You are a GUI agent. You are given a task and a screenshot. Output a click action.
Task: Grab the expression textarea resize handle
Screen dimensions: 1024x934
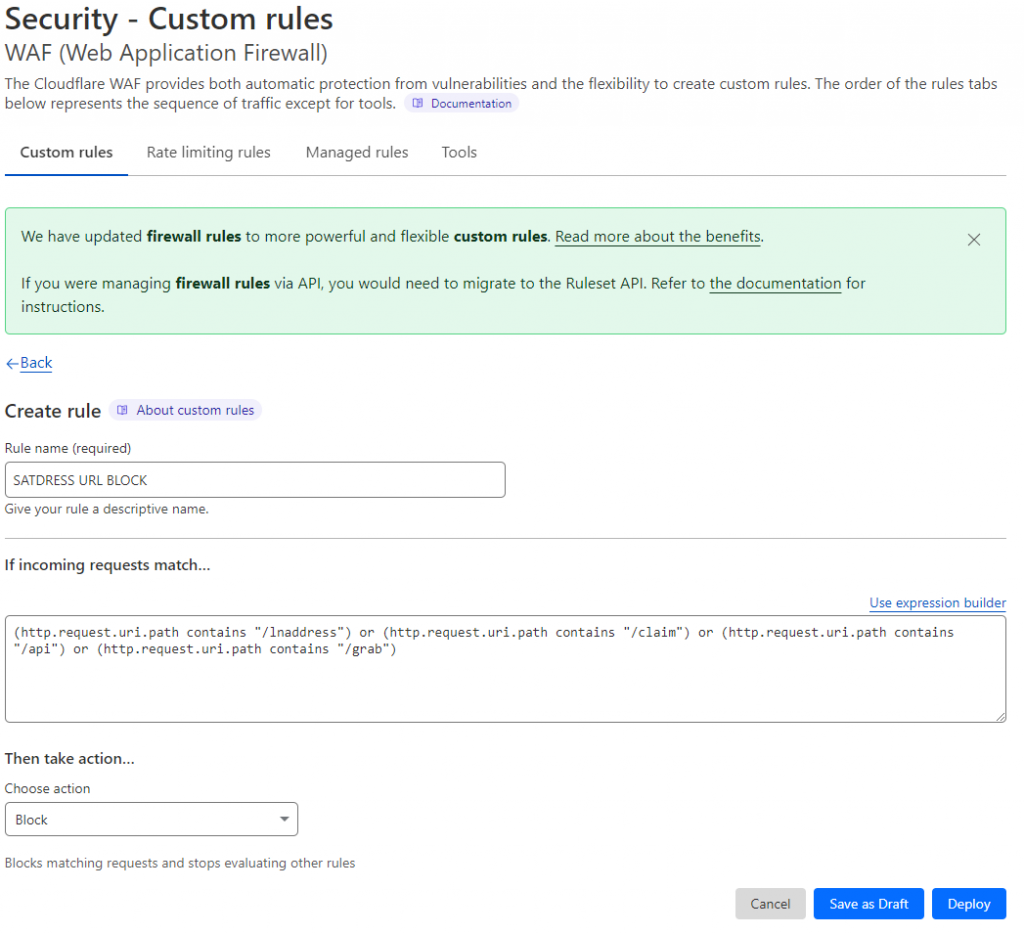pyautogui.click(x=1000, y=717)
